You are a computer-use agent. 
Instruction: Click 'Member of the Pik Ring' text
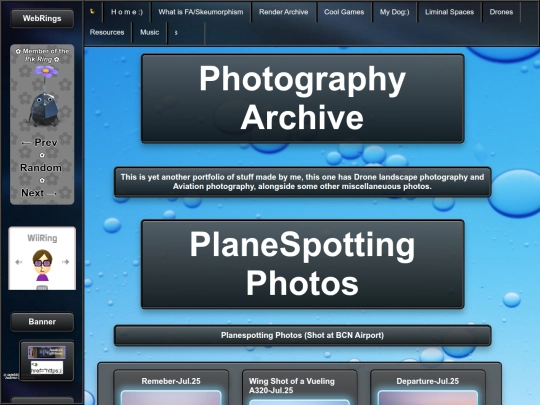pyautogui.click(x=42, y=55)
